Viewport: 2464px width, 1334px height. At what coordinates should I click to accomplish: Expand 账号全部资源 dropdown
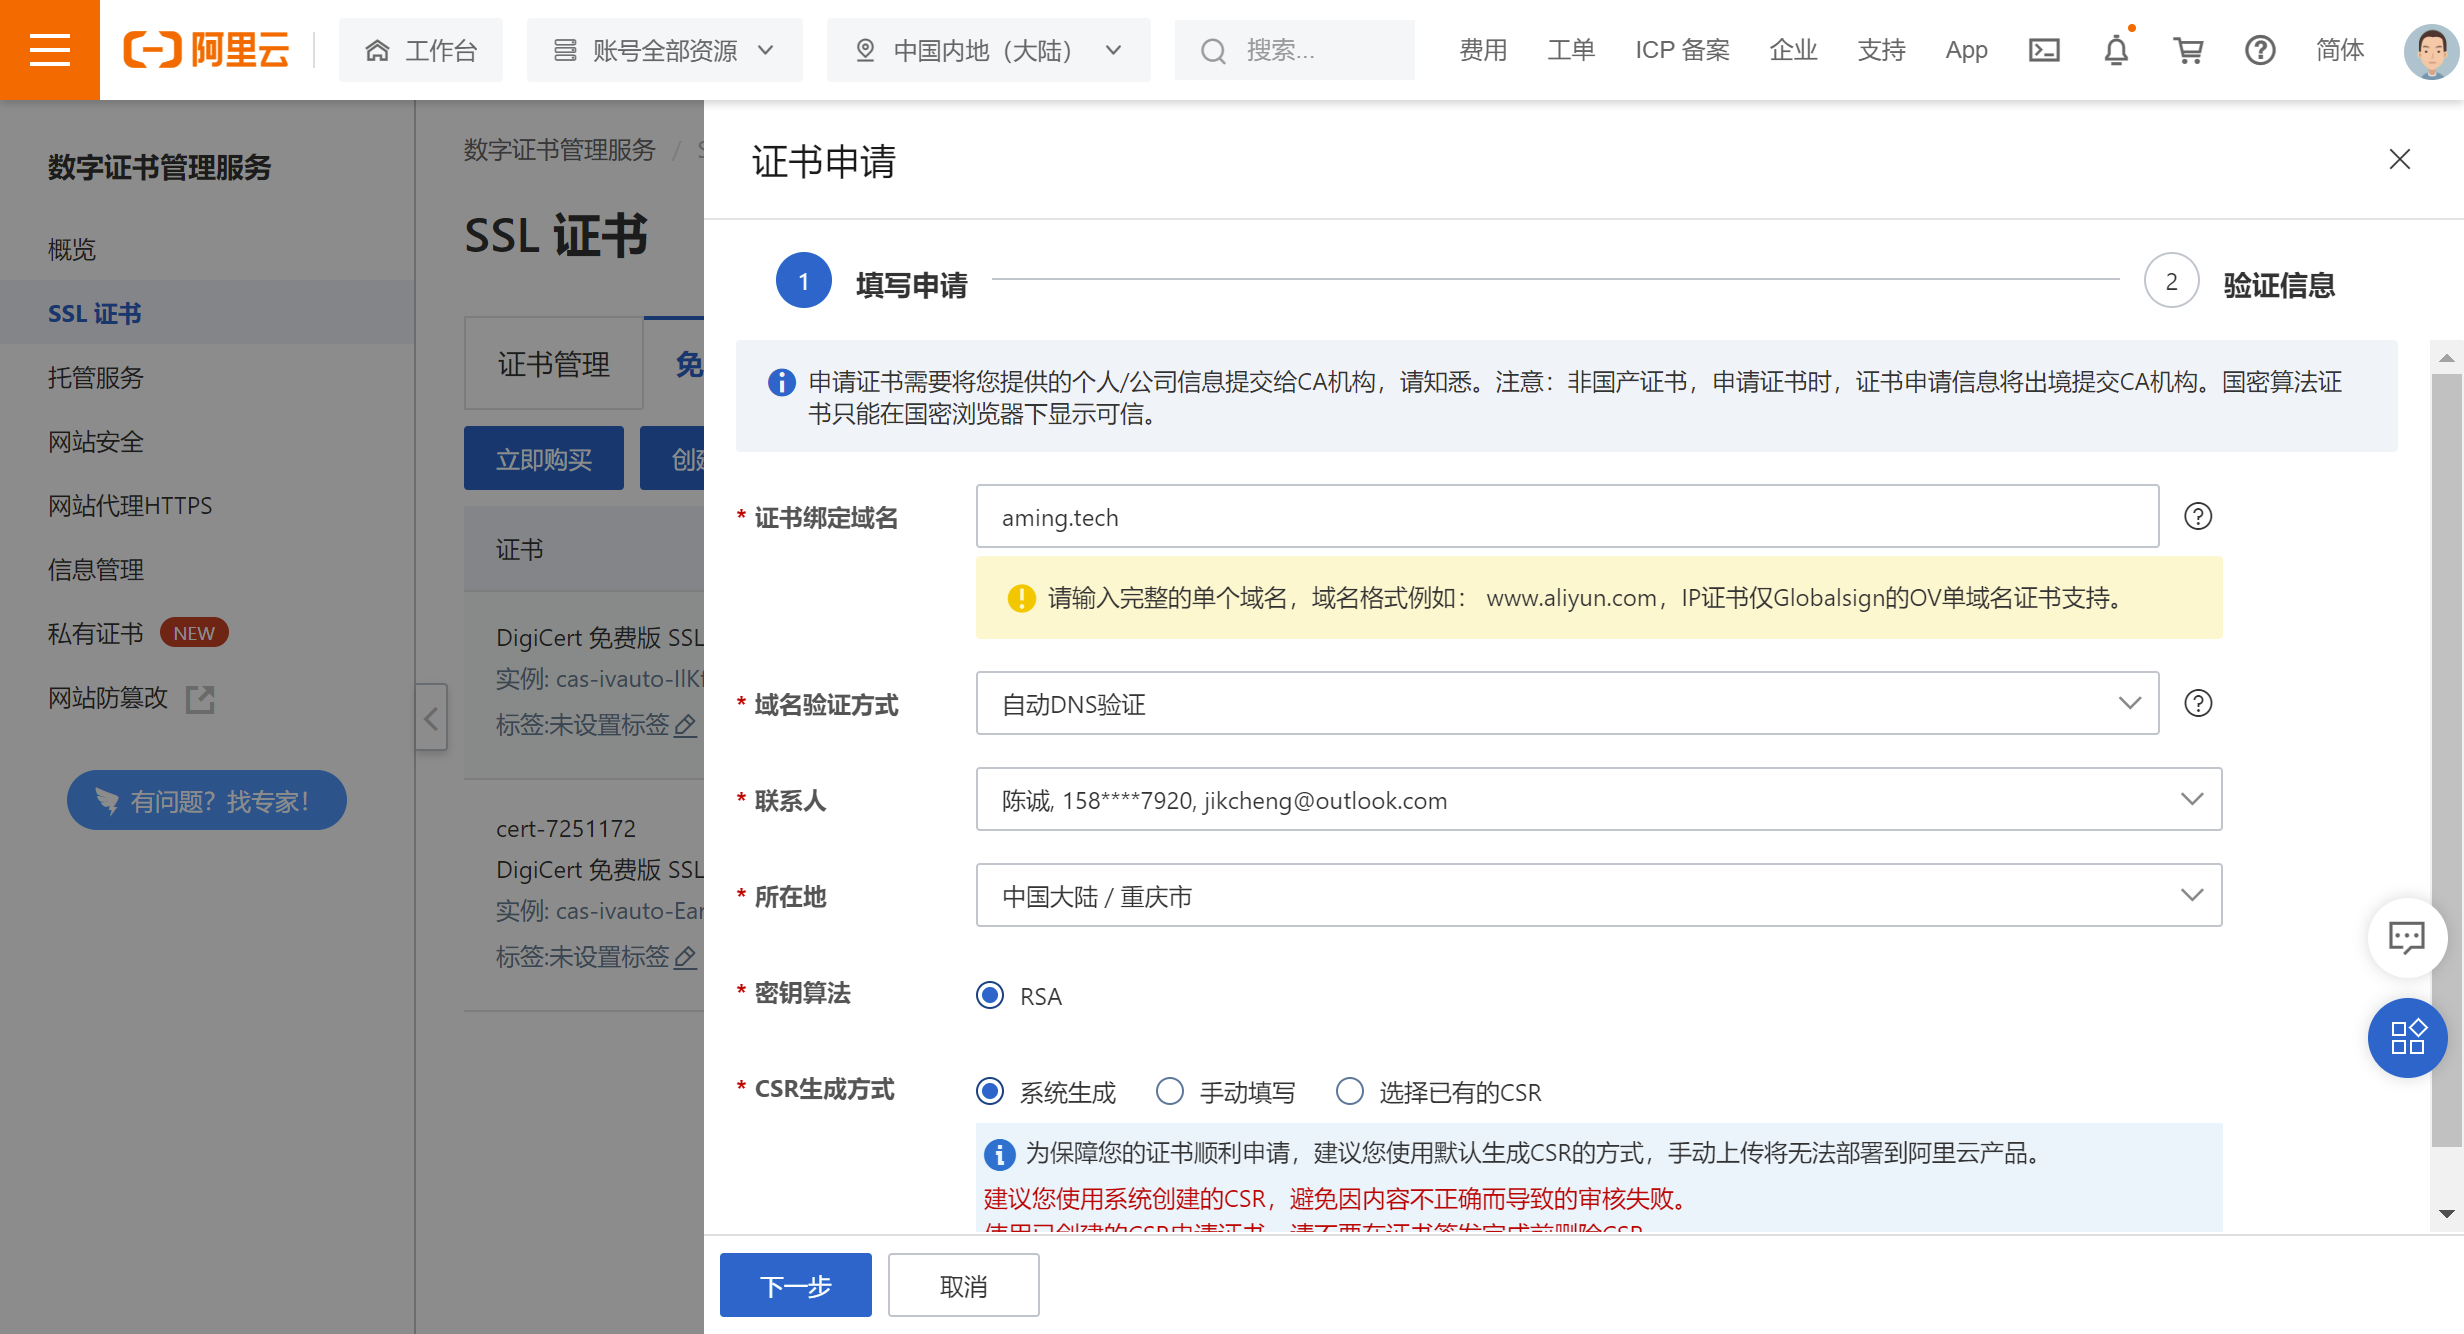tap(665, 50)
